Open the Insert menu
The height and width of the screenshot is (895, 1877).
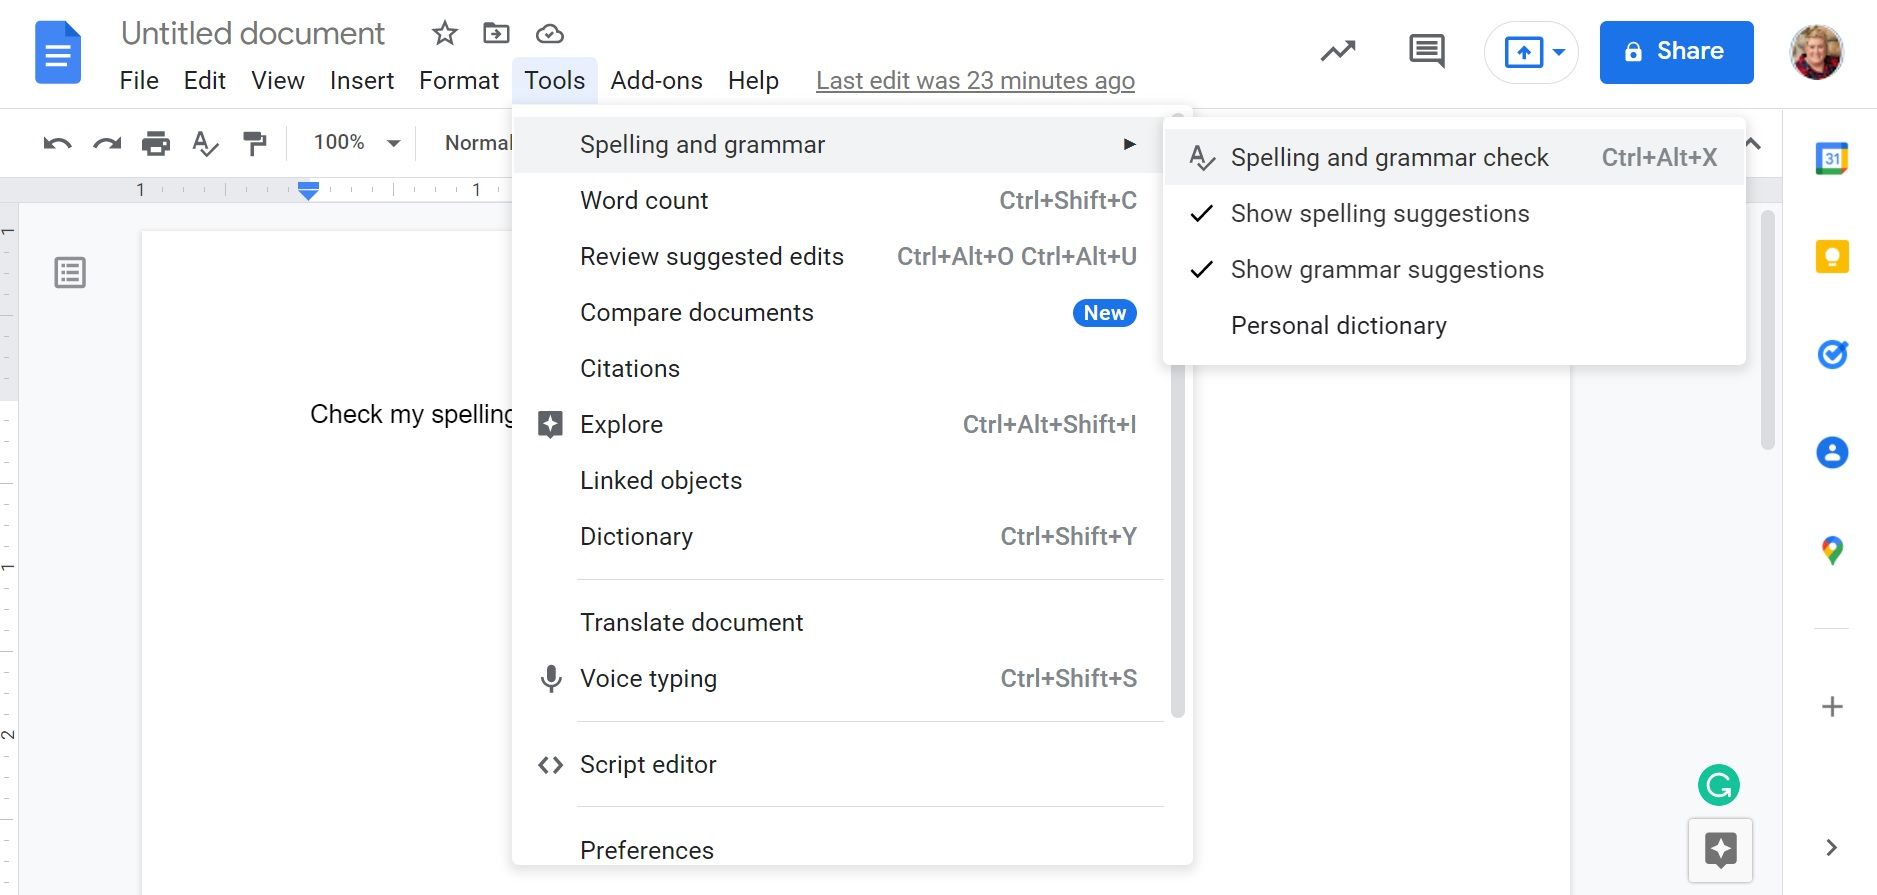click(362, 81)
